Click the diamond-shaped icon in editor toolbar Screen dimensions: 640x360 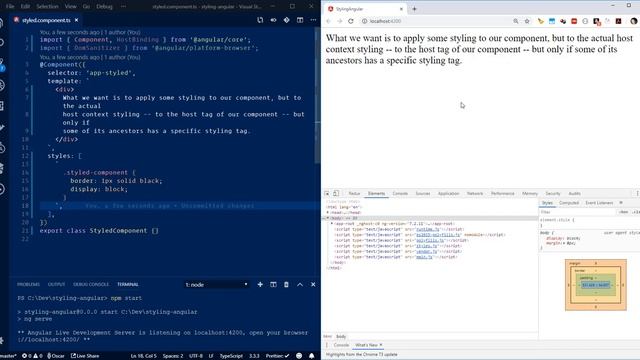click(x=287, y=20)
